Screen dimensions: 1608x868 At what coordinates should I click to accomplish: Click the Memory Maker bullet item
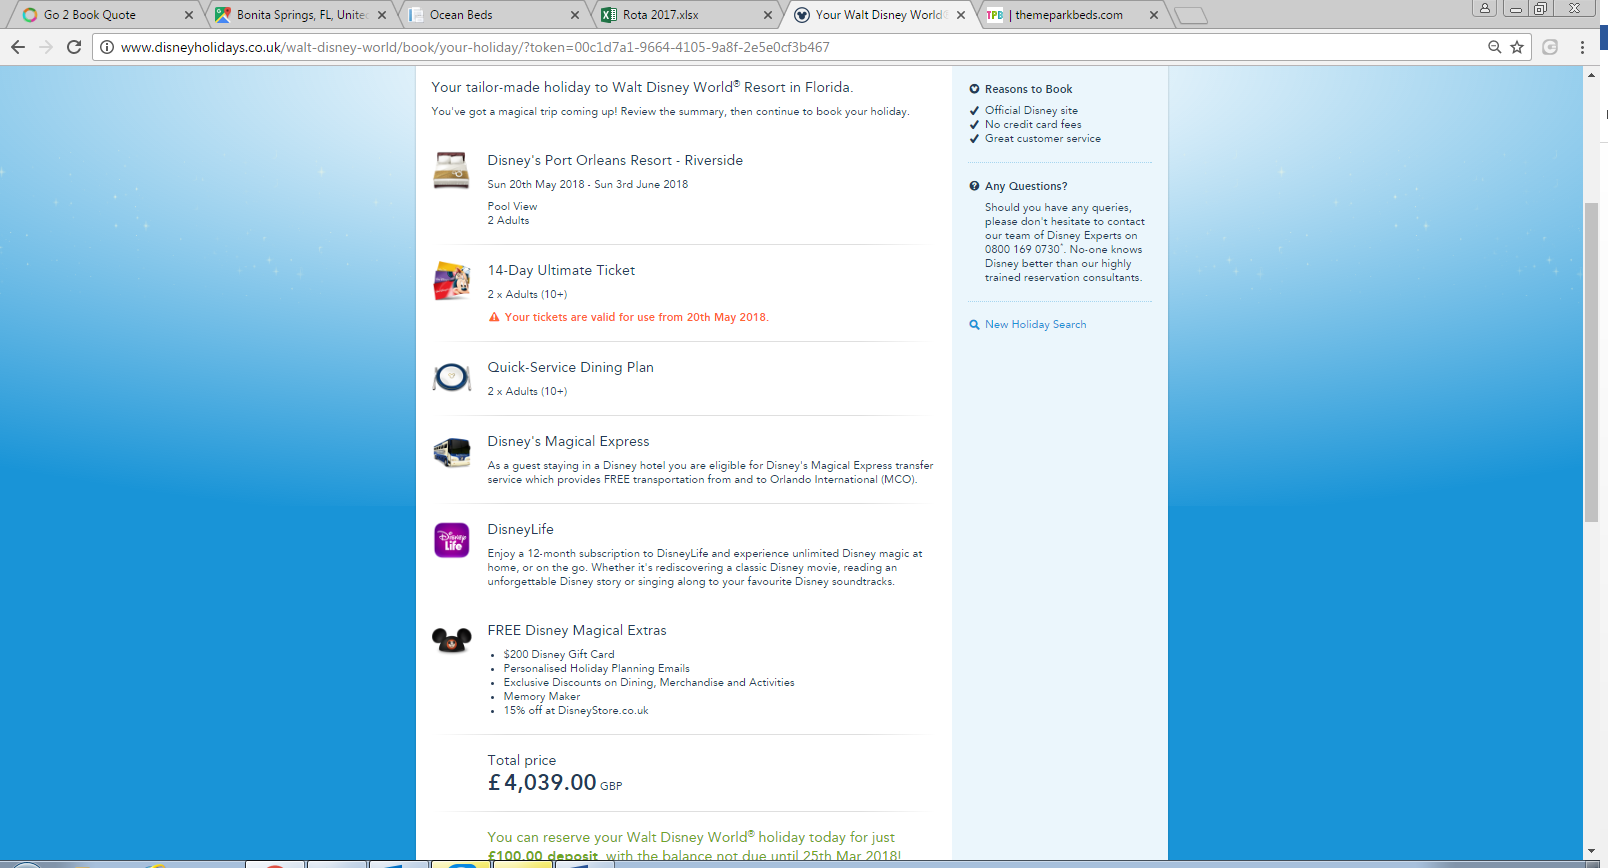(x=541, y=696)
